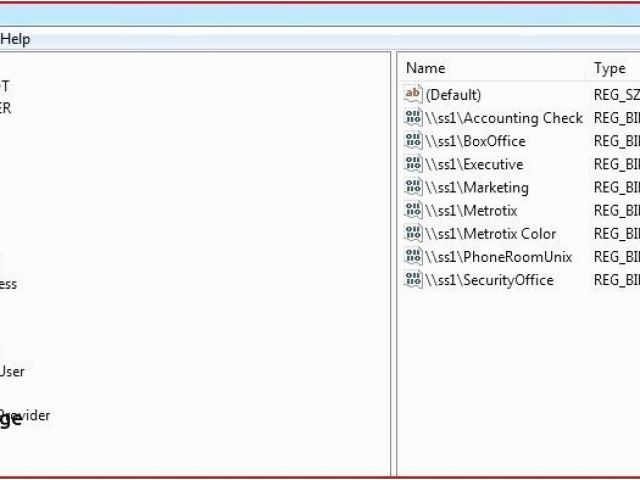The image size is (640, 480).
Task: Select the (Default) registry value name
Action: (453, 95)
